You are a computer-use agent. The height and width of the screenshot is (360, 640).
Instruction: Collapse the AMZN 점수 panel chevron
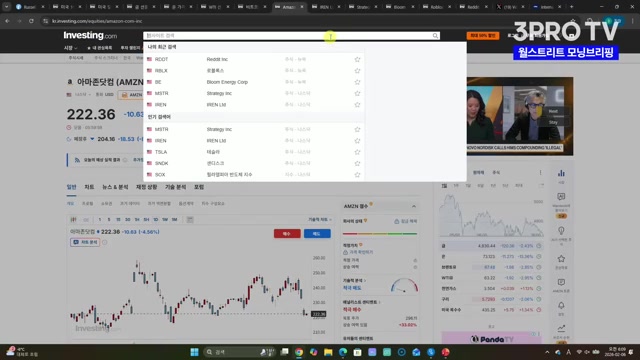click(x=413, y=207)
